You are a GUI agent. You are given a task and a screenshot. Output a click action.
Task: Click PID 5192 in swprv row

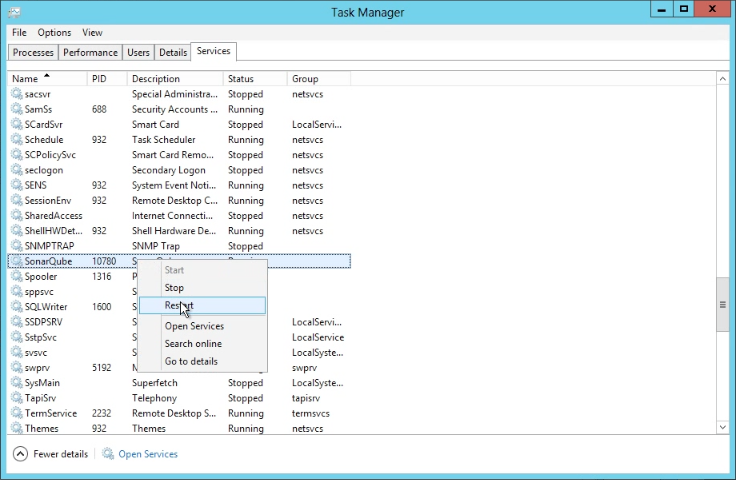101,367
